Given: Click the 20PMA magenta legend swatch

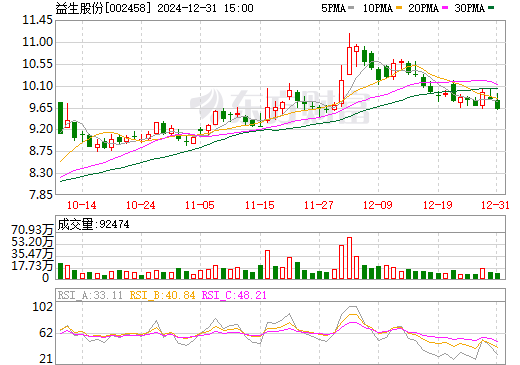Looking at the screenshot, I should tap(445, 8).
